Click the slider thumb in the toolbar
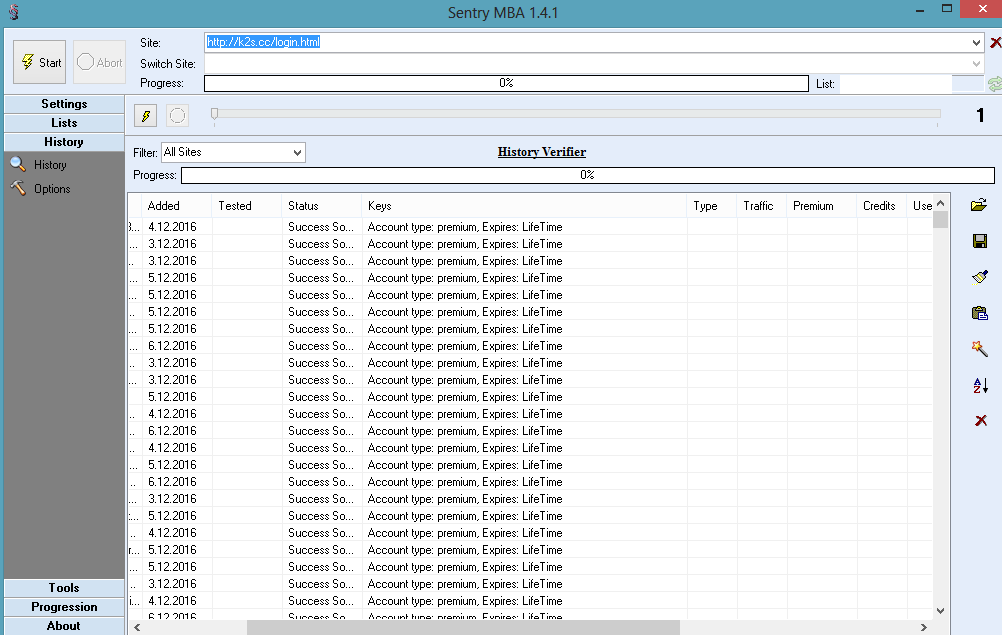The height and width of the screenshot is (635, 1002). 215,114
